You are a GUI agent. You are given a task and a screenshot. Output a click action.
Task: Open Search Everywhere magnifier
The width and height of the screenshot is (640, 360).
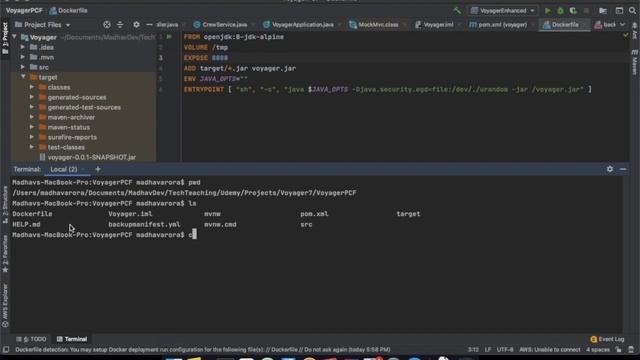click(x=633, y=11)
